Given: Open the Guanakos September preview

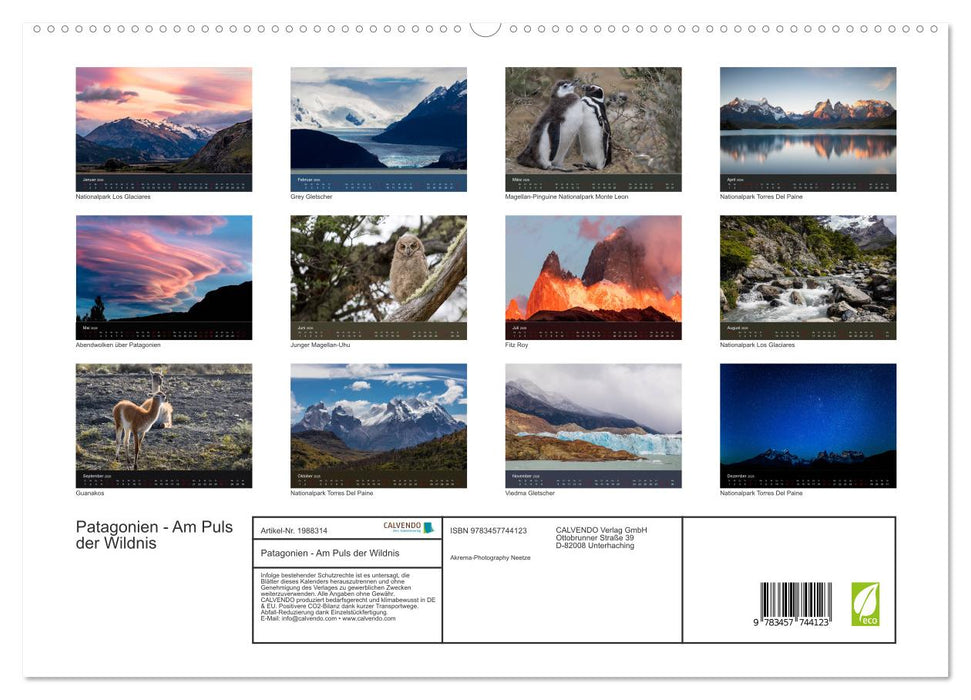Looking at the screenshot, I should [x=164, y=424].
